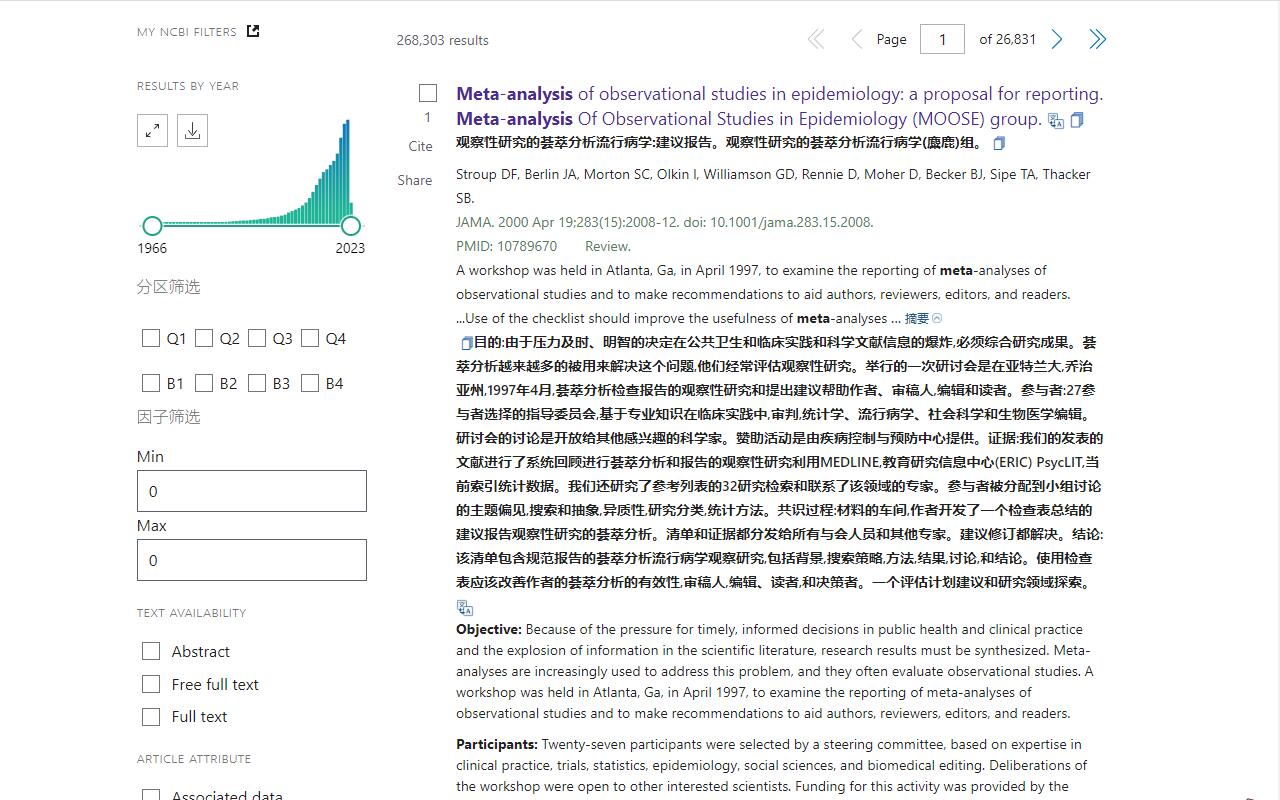Viewport: 1280px width, 800px height.
Task: Enable the Free full text filter
Action: [151, 685]
